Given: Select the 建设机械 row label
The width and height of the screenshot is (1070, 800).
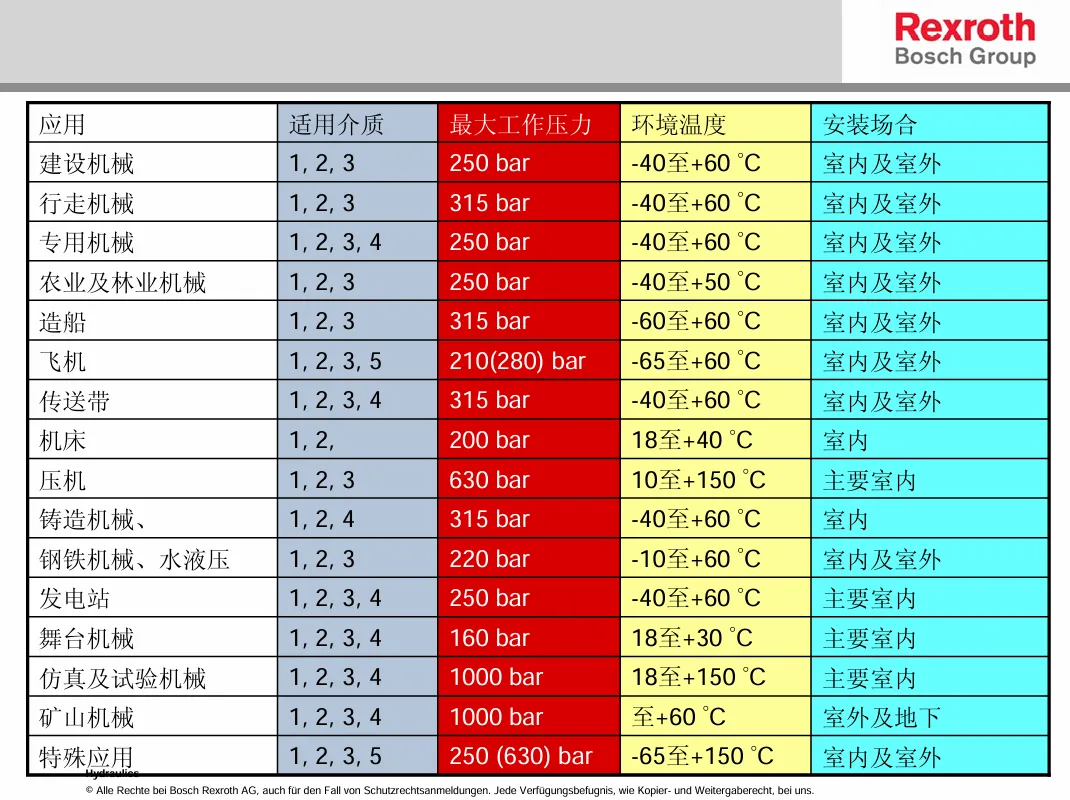Looking at the screenshot, I should pos(87,164).
